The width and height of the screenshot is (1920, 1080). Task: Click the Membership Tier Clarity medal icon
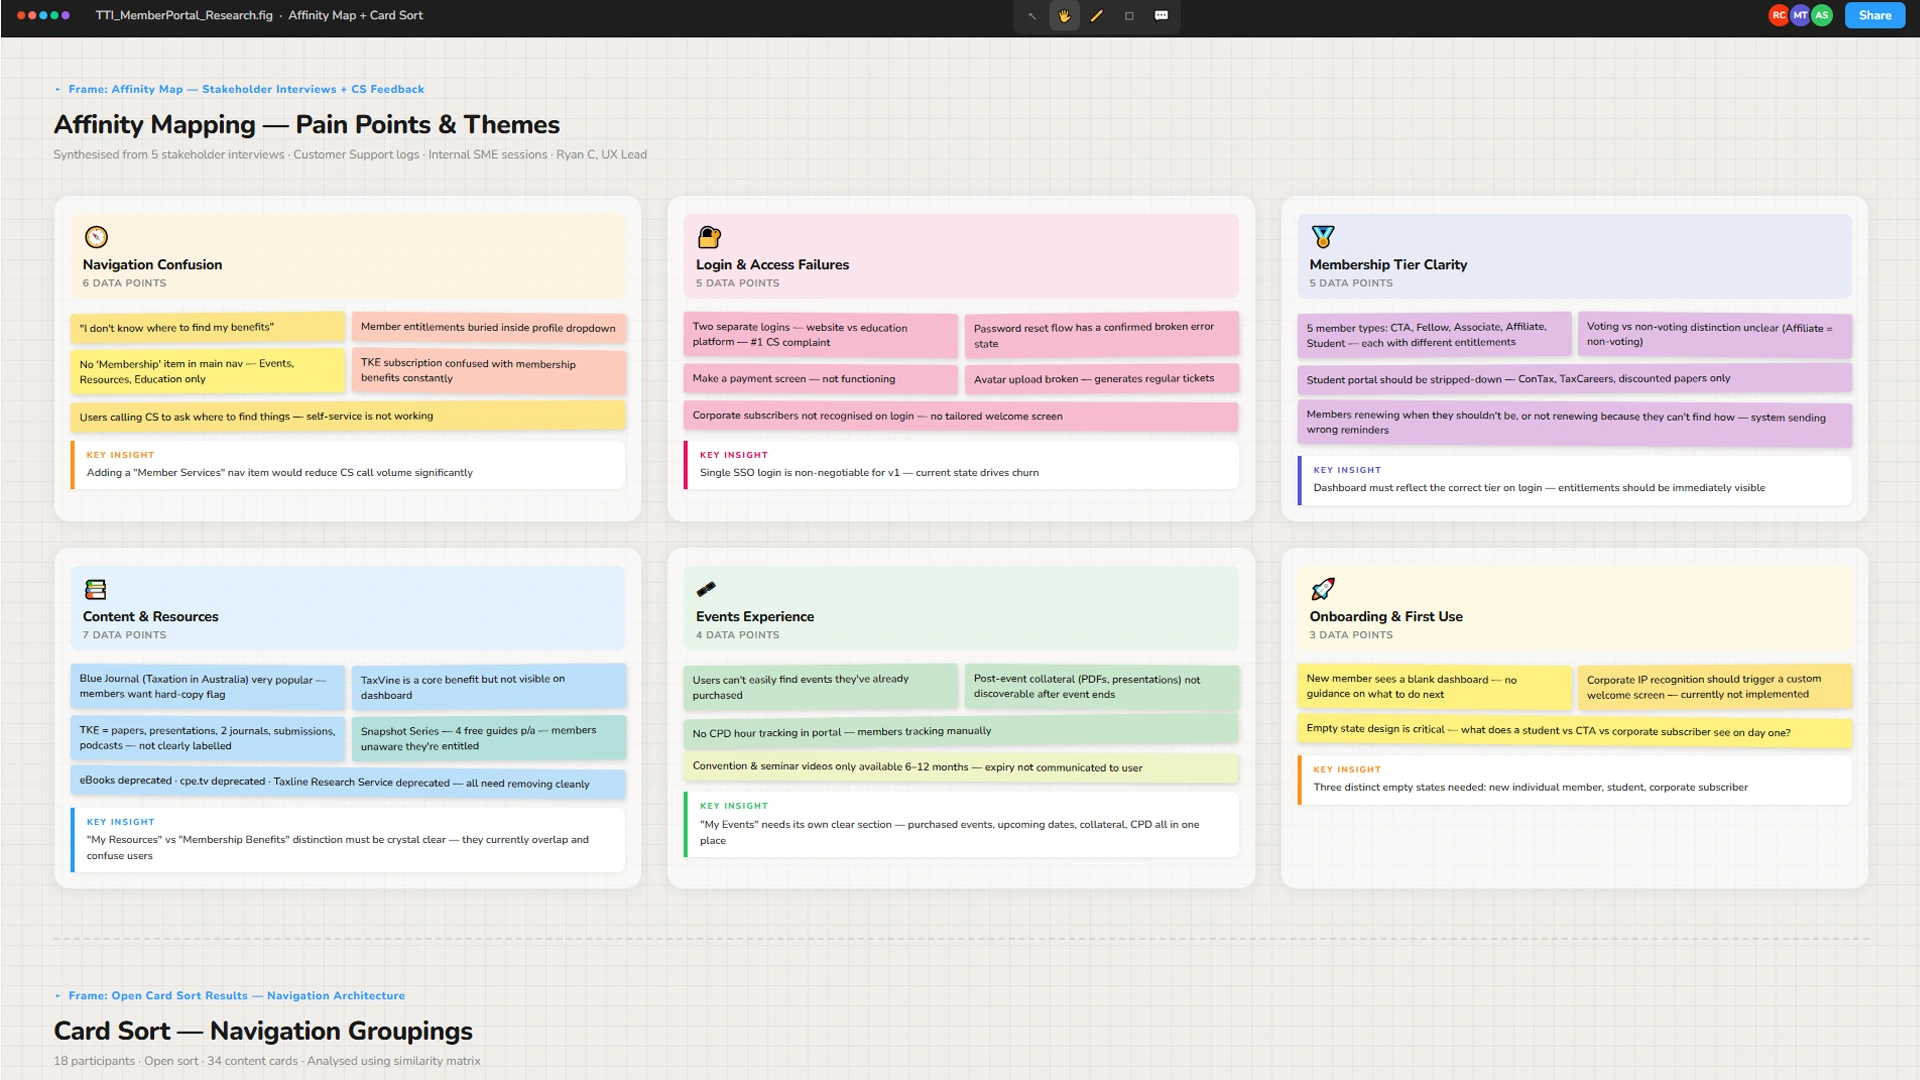(1323, 237)
